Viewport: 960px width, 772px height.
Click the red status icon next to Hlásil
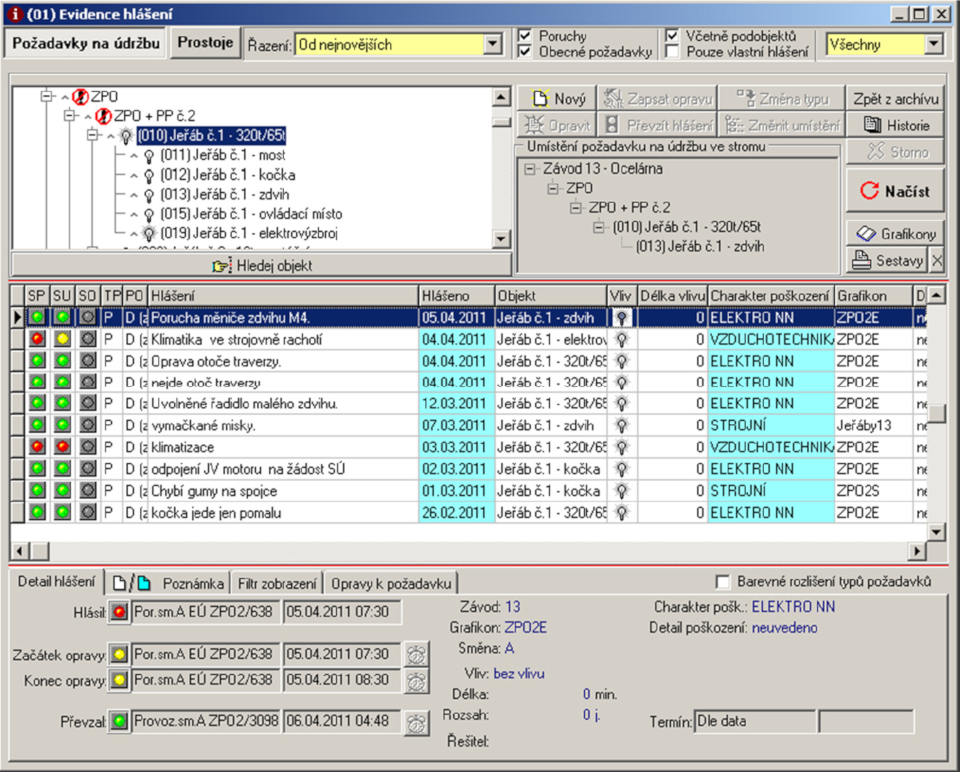(119, 612)
